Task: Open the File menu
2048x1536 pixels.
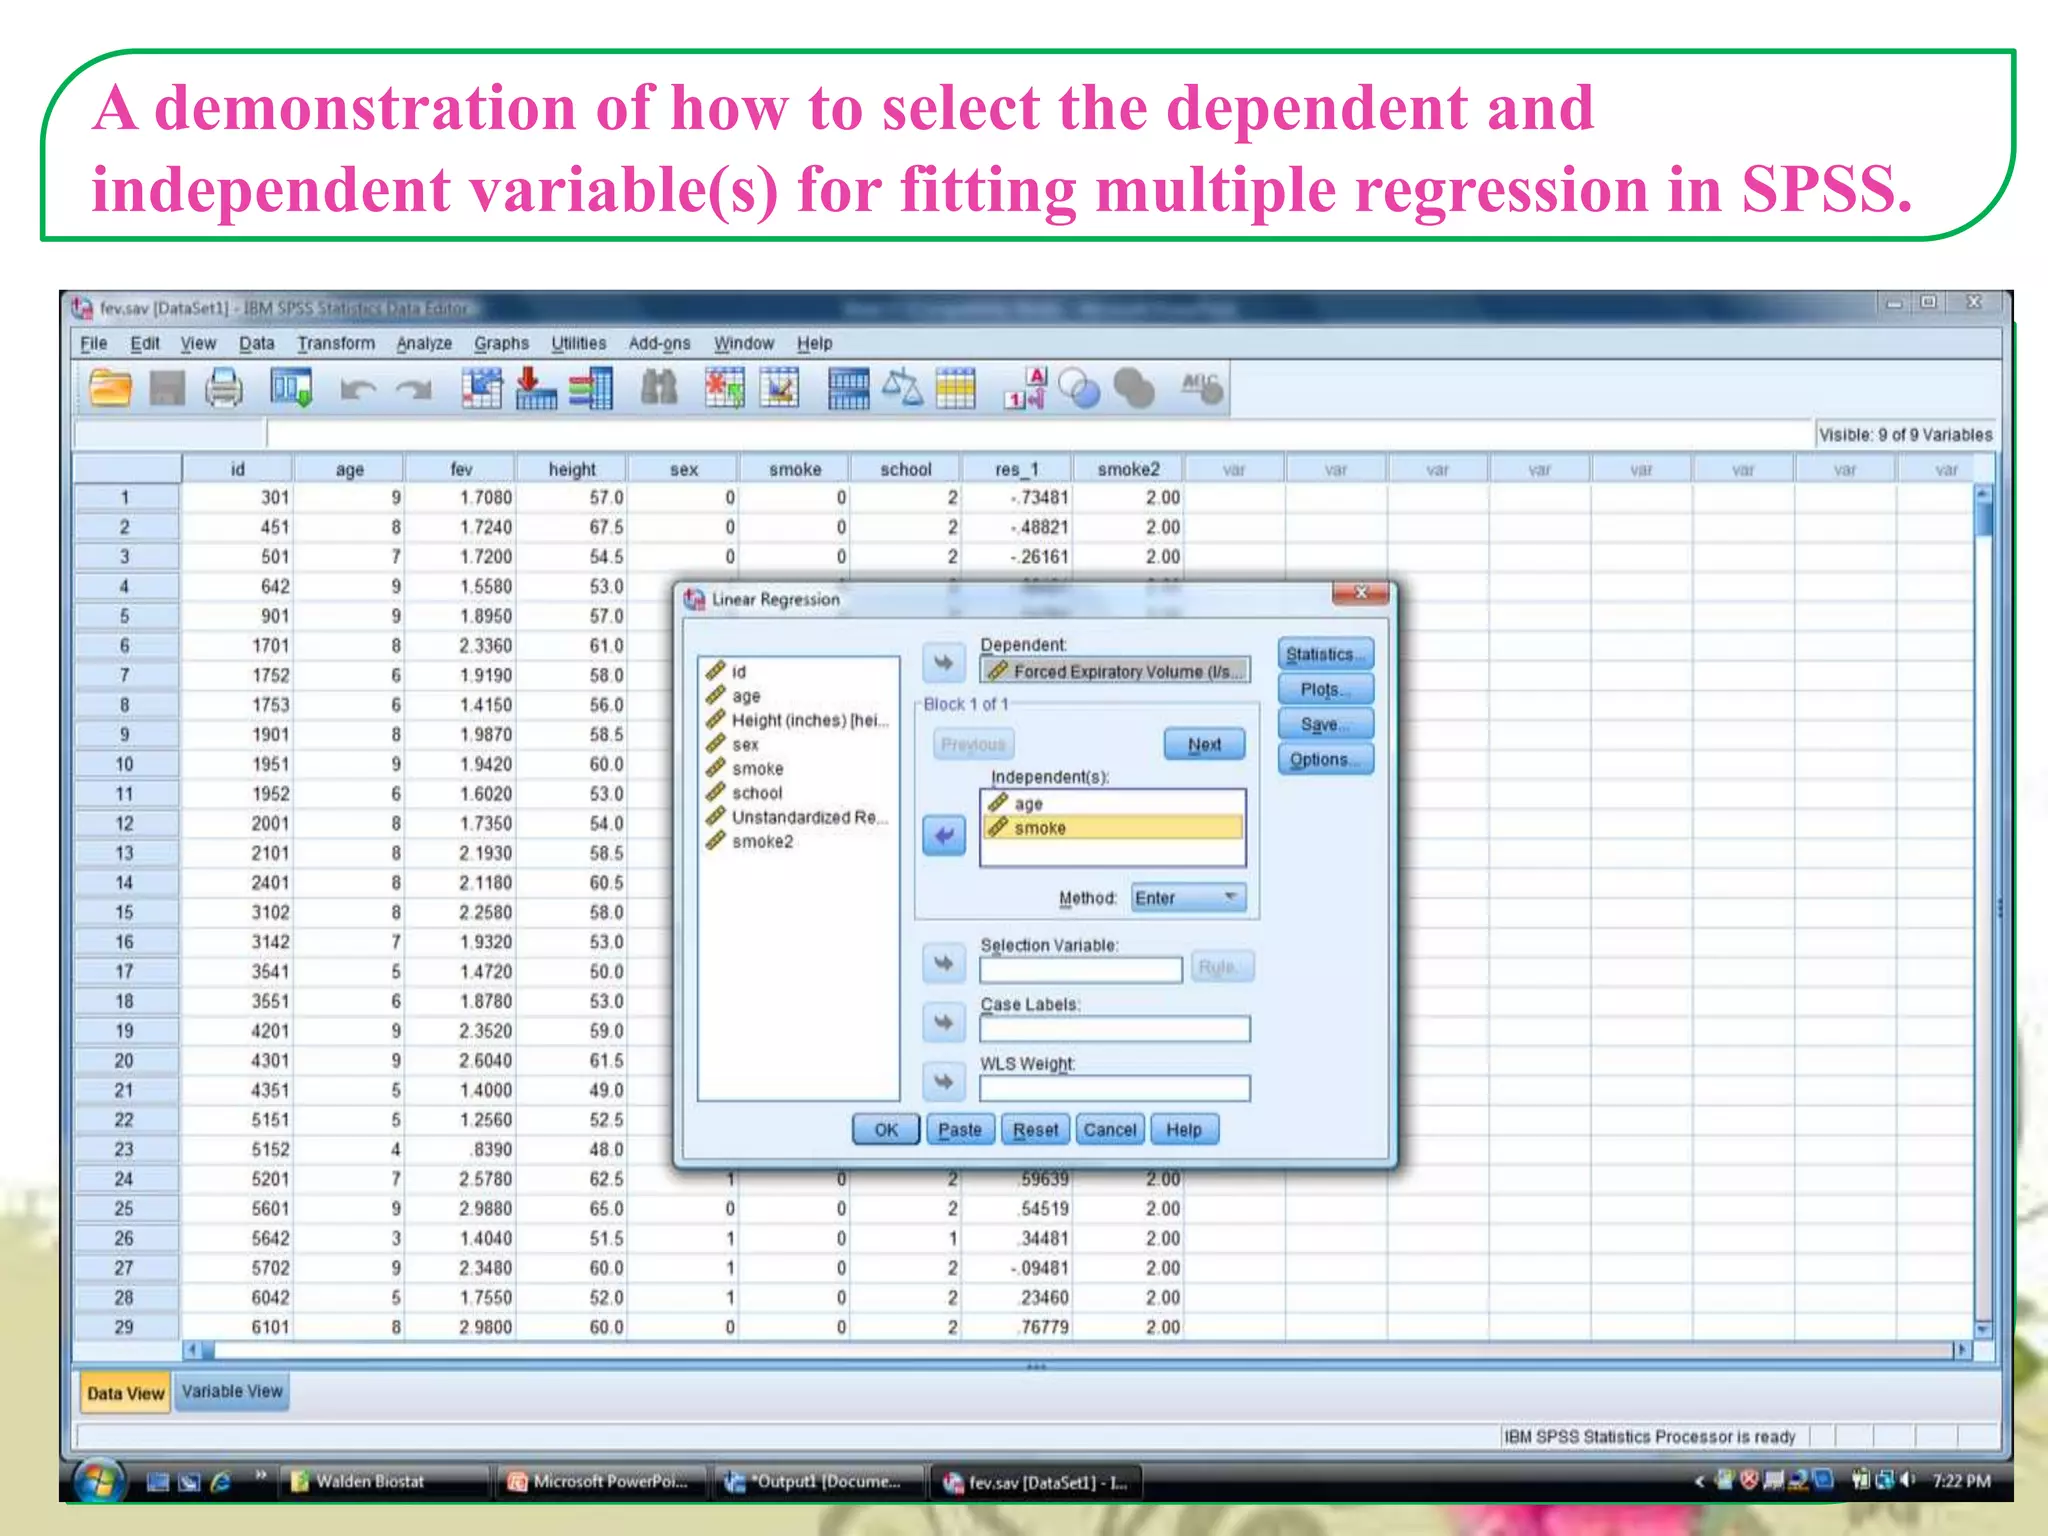Action: pyautogui.click(x=94, y=344)
